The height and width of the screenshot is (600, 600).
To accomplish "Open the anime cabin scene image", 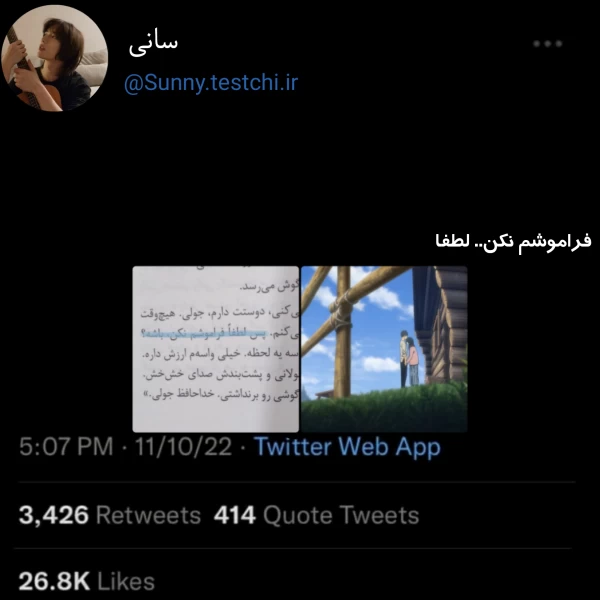I will (x=384, y=349).
